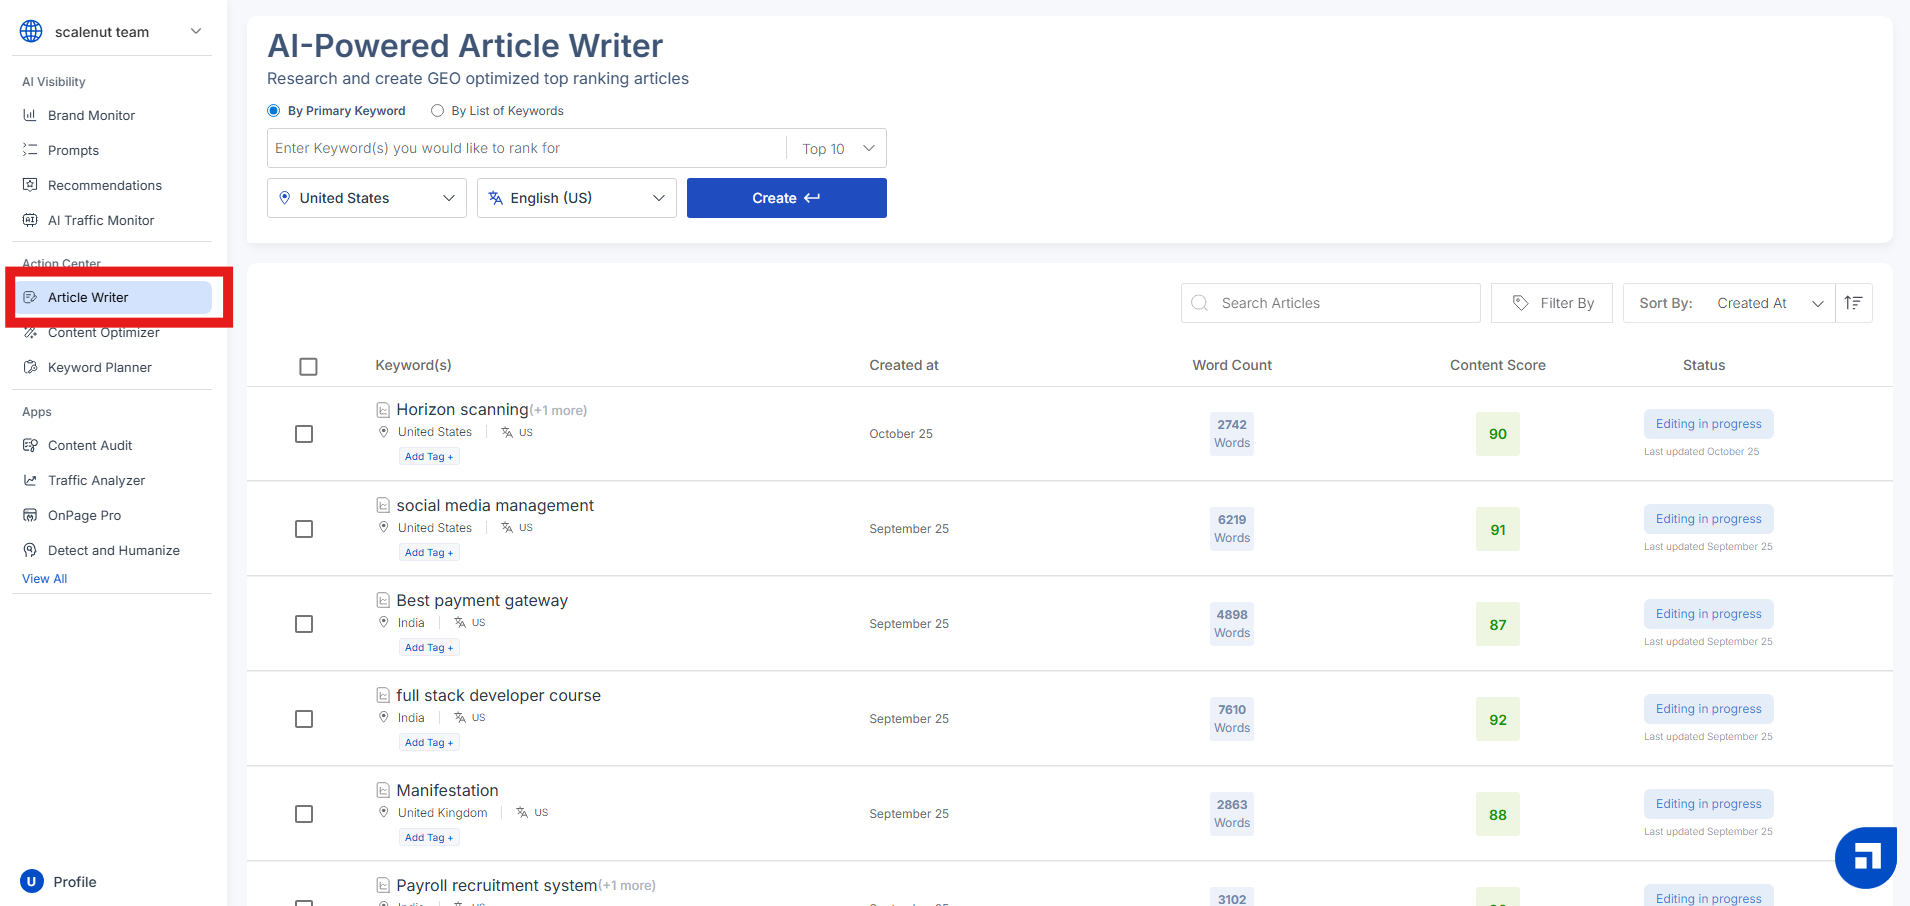The height and width of the screenshot is (906, 1910).
Task: Click the View All apps link
Action: [x=45, y=579]
